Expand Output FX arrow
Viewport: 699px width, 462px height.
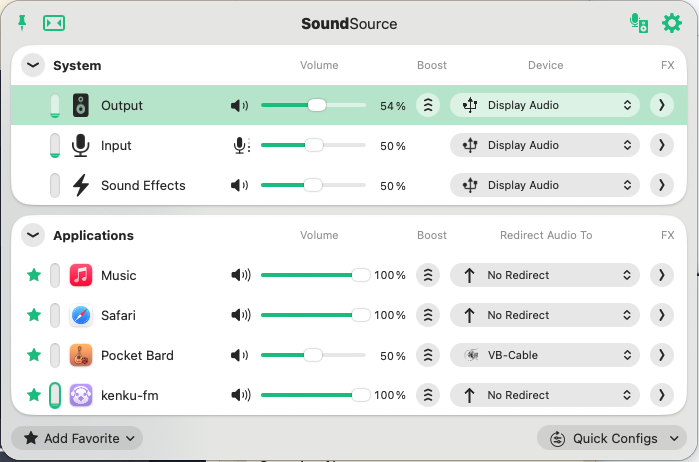click(662, 105)
